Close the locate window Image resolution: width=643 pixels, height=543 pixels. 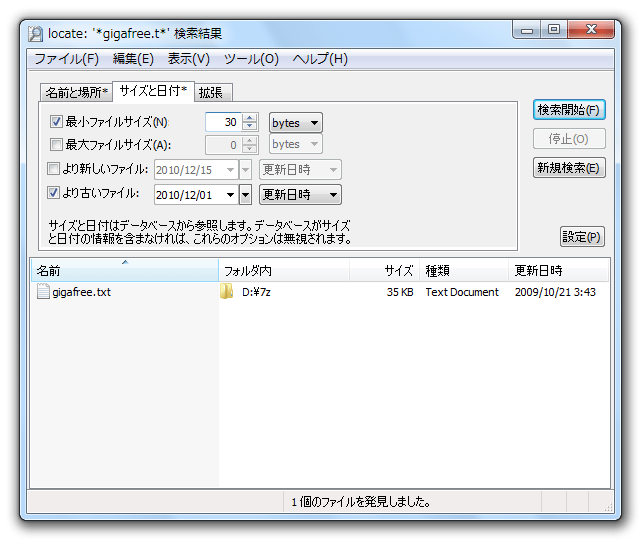click(x=591, y=30)
